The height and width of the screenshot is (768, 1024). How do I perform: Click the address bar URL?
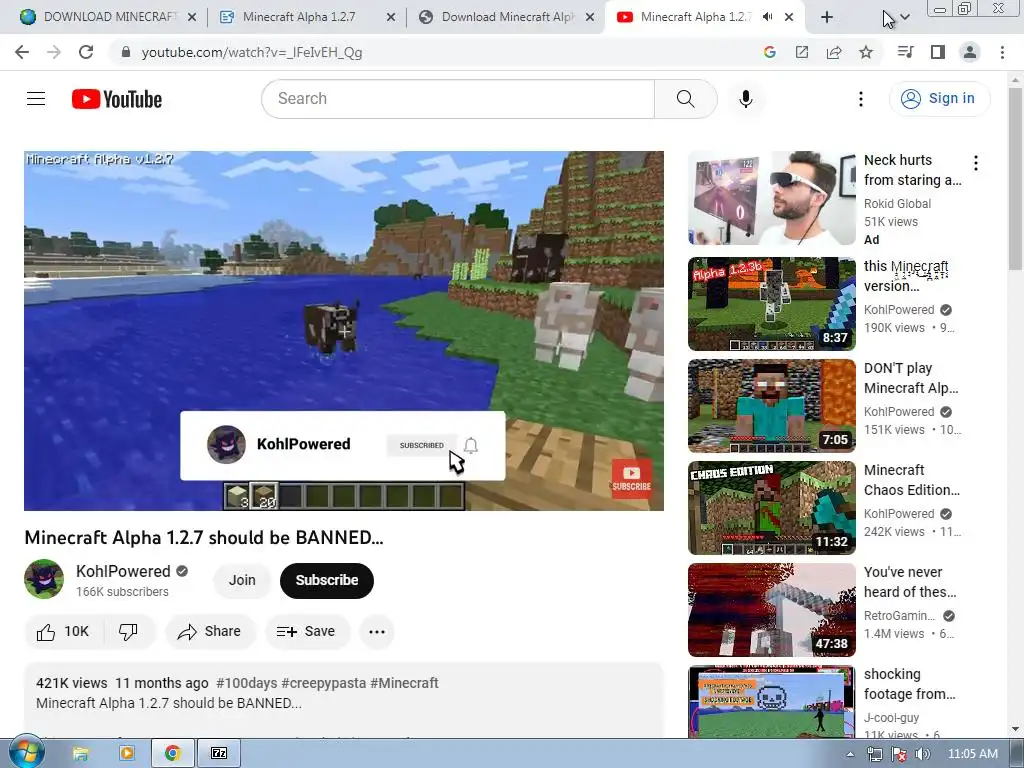[251, 52]
